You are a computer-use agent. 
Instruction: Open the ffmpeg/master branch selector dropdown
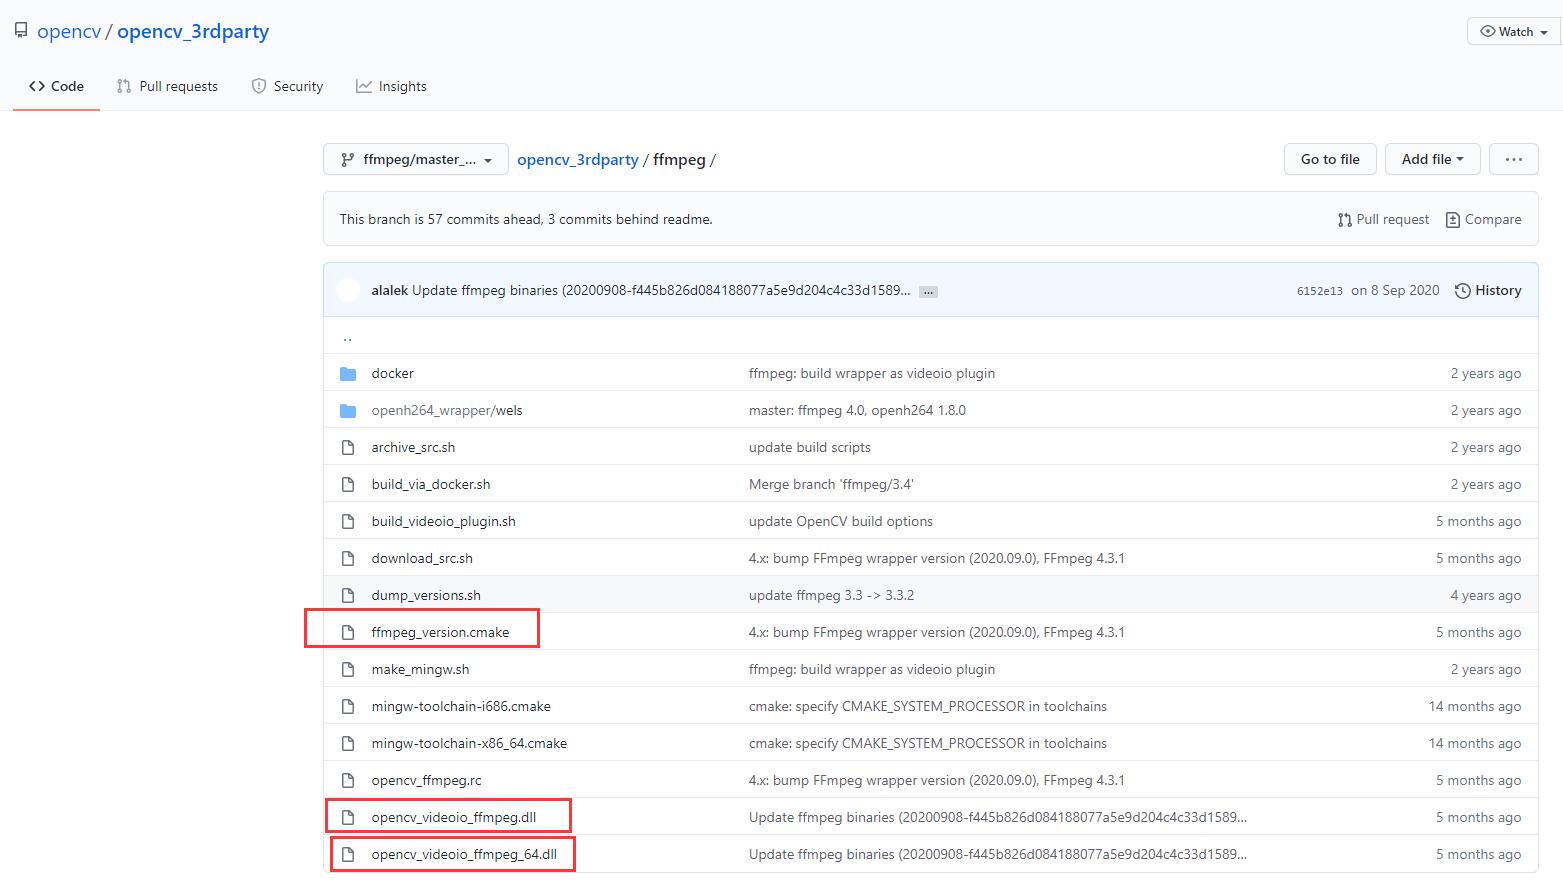pyautogui.click(x=415, y=159)
